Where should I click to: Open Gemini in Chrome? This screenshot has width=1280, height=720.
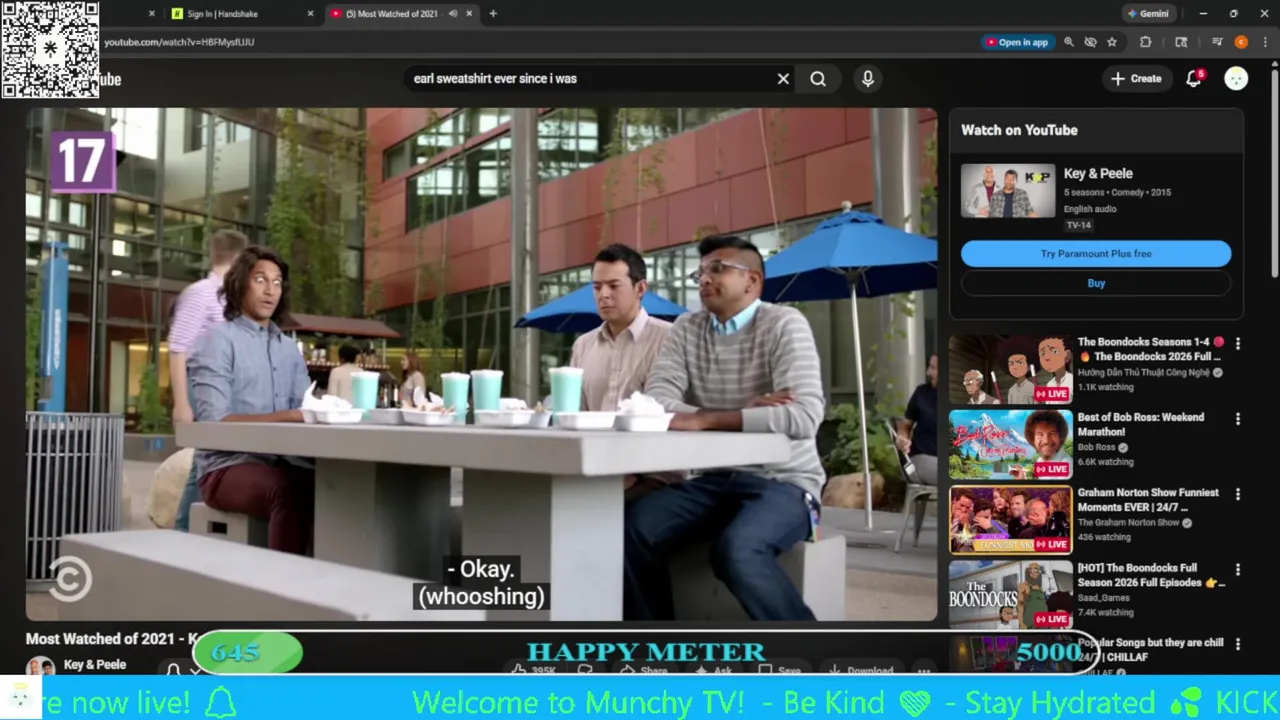[1148, 14]
